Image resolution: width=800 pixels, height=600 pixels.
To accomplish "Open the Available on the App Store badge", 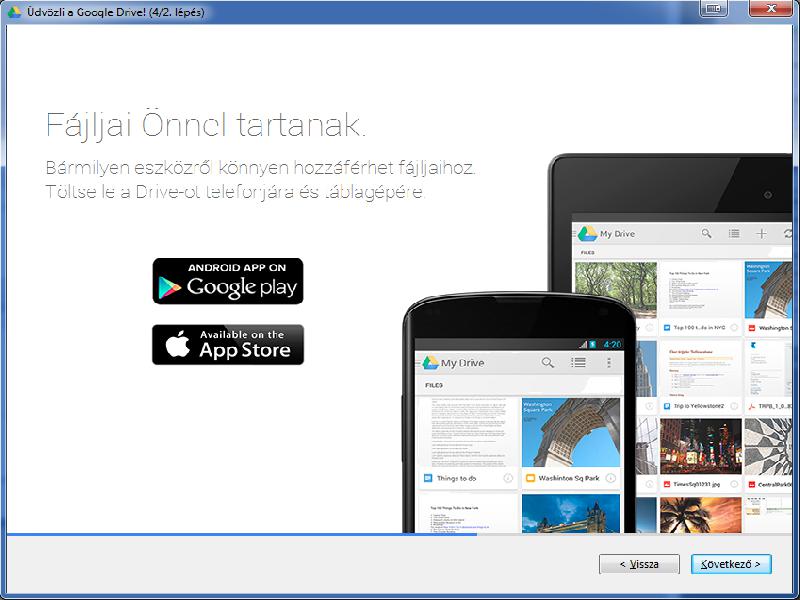I will point(228,344).
